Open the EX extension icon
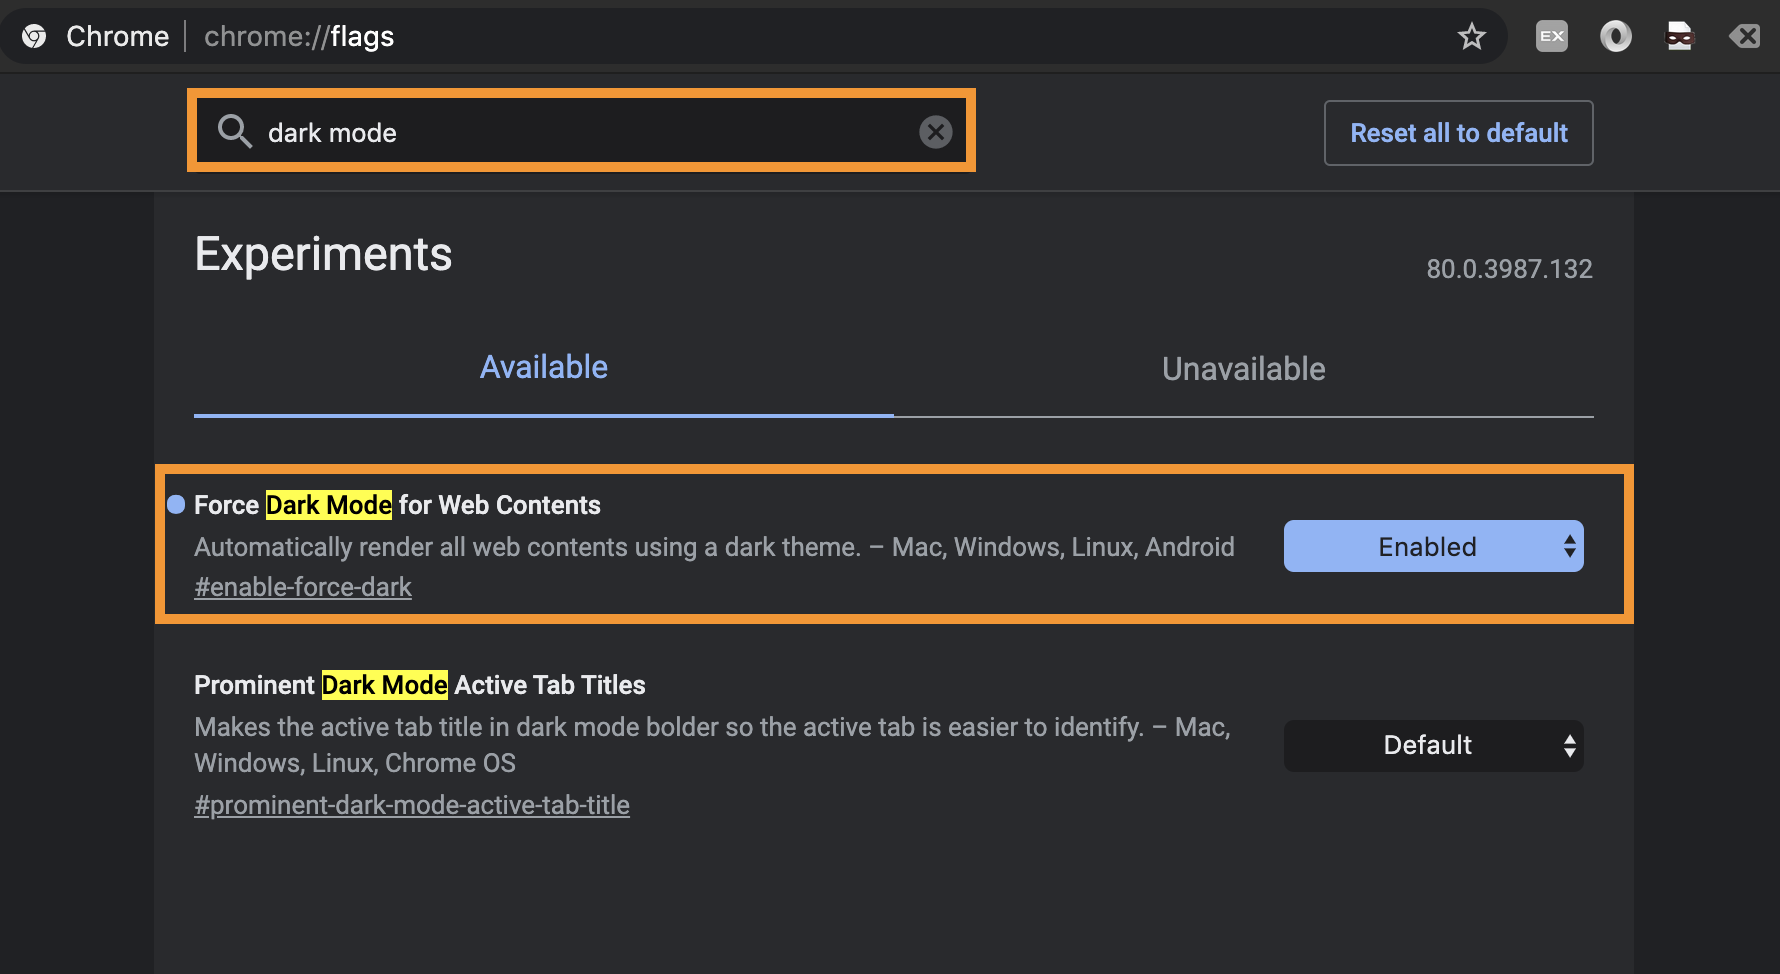Screen dimensions: 1780x974 [x=1552, y=37]
